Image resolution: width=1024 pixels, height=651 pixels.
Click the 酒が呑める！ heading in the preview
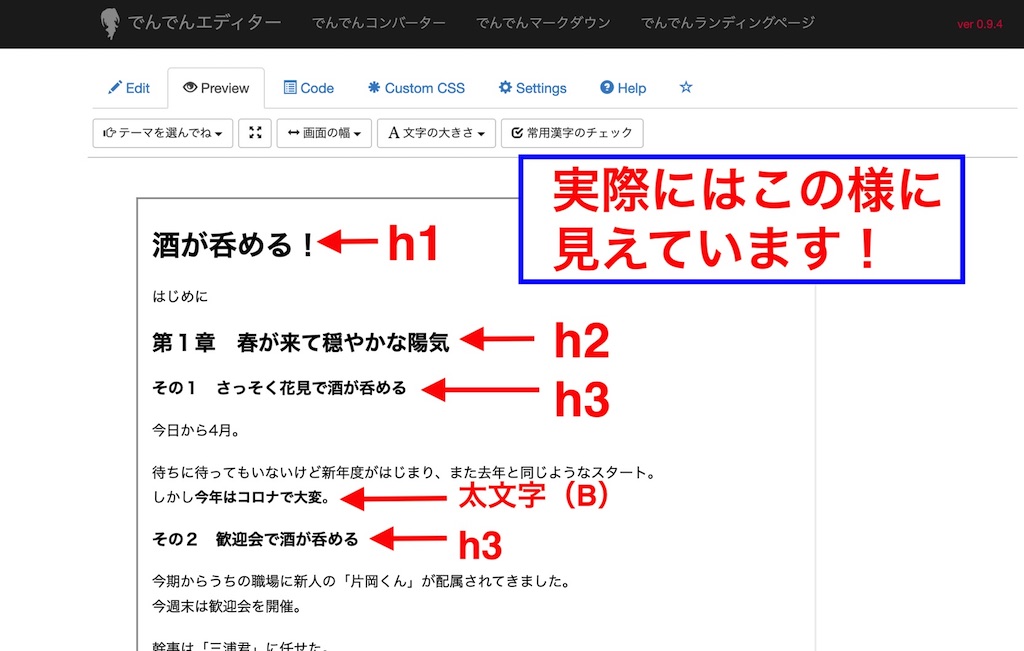pyautogui.click(x=233, y=245)
